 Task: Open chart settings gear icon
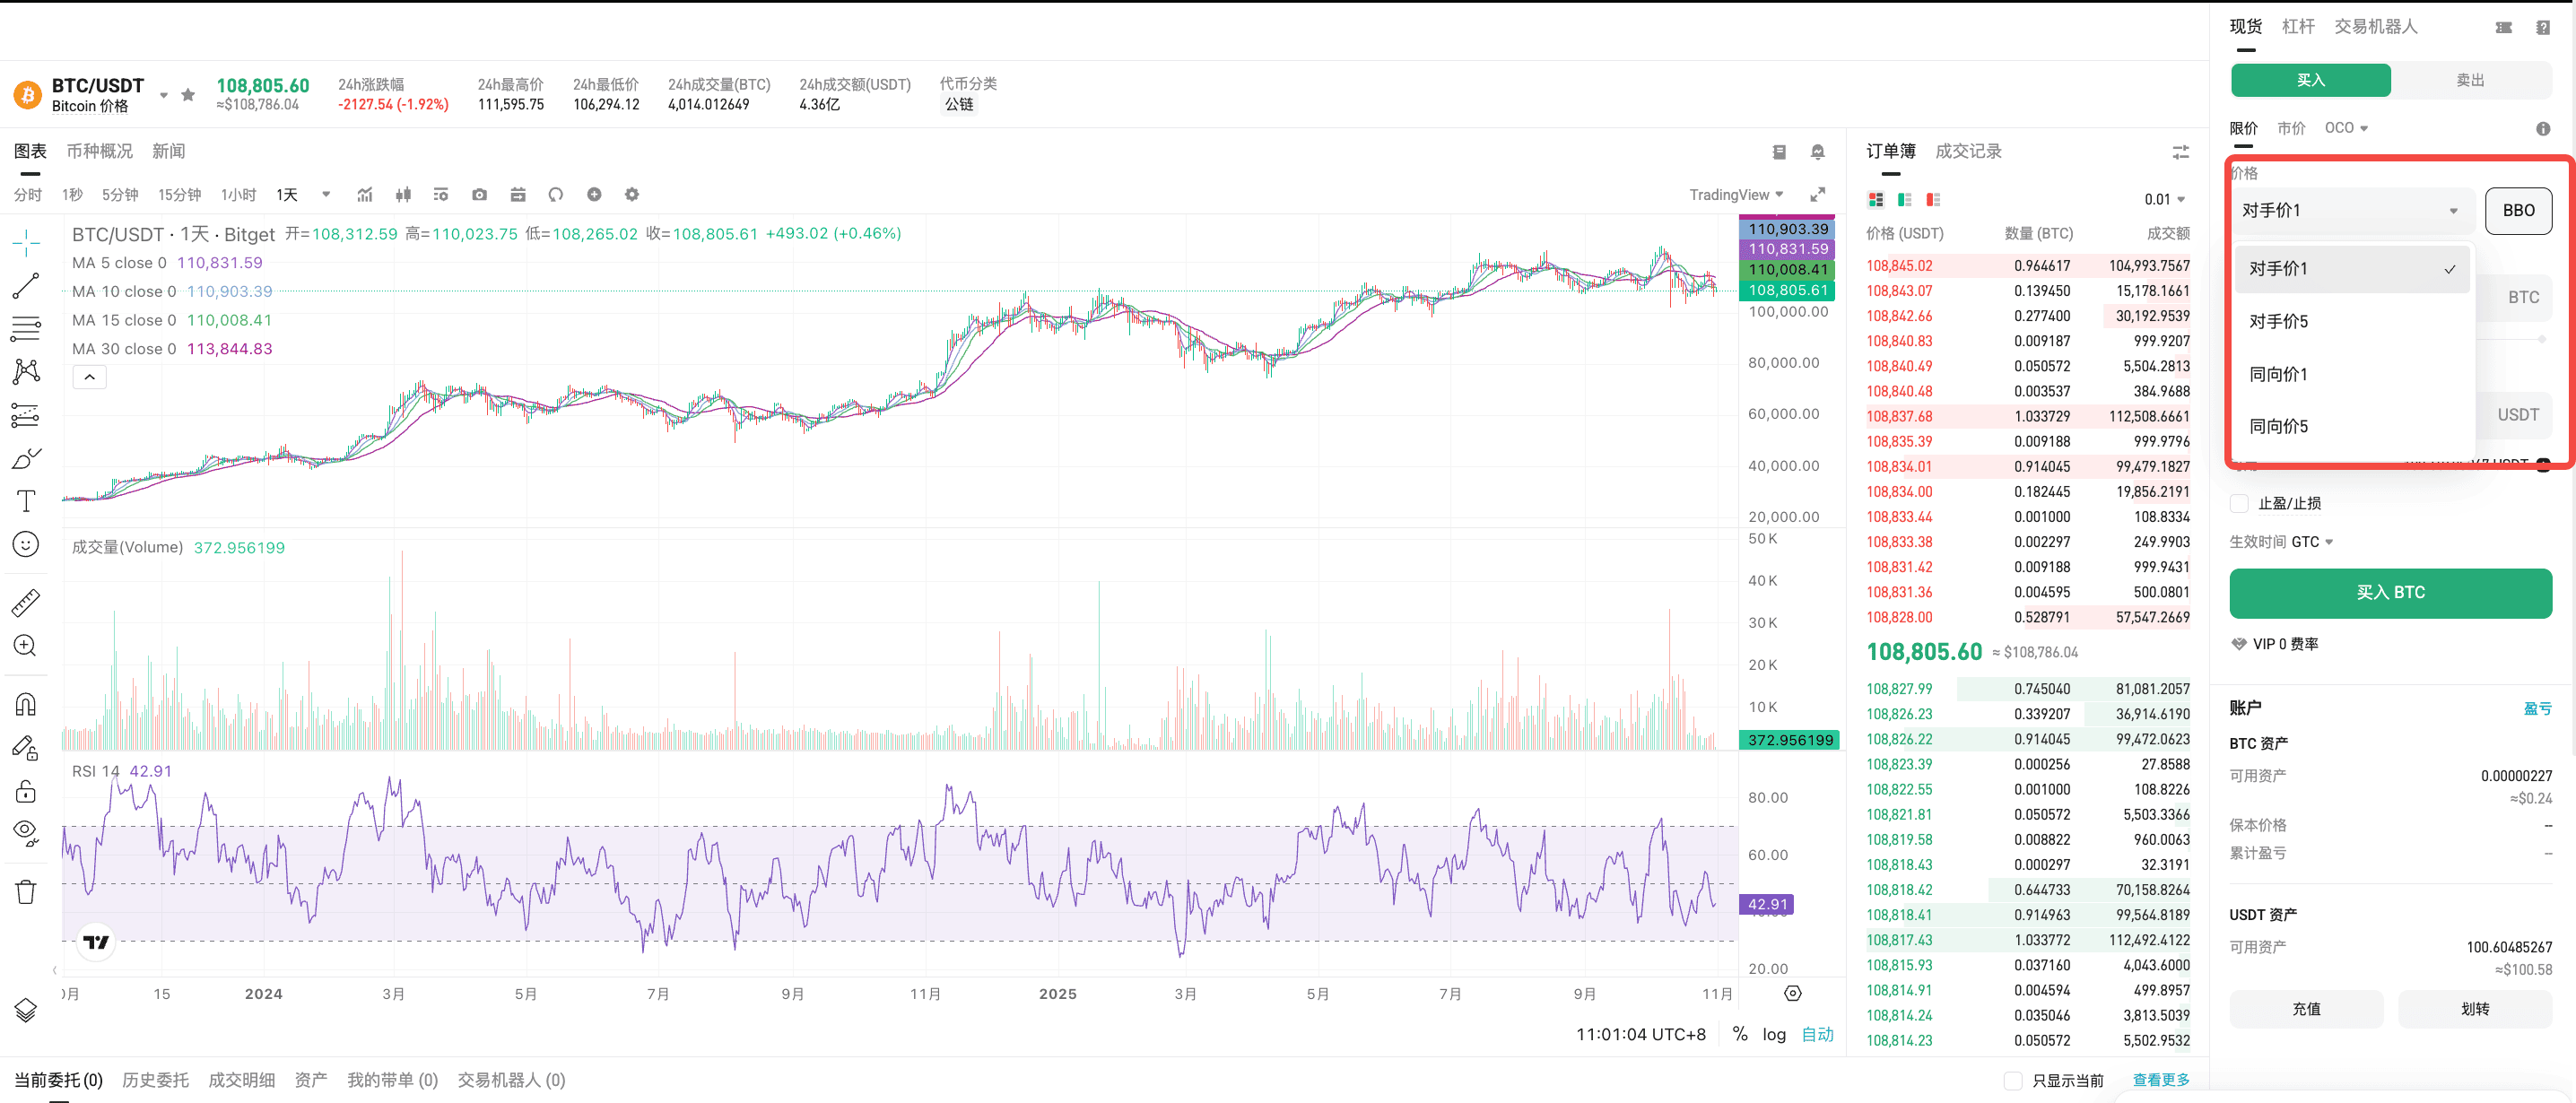(632, 195)
